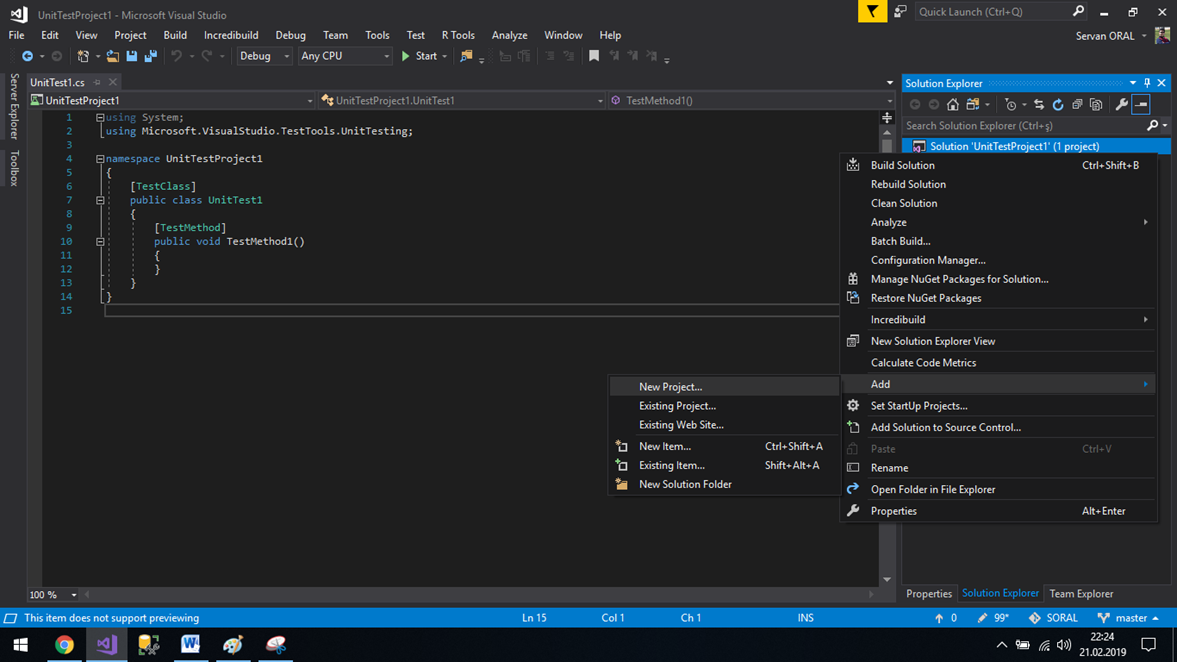Toggle the bookmark on the current line
1177x662 pixels.
point(594,56)
